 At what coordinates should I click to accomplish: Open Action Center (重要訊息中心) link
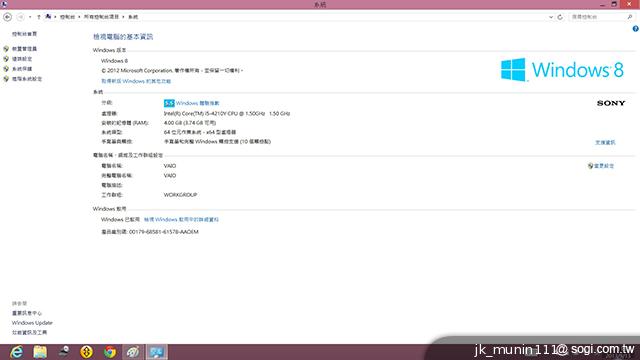click(27, 313)
